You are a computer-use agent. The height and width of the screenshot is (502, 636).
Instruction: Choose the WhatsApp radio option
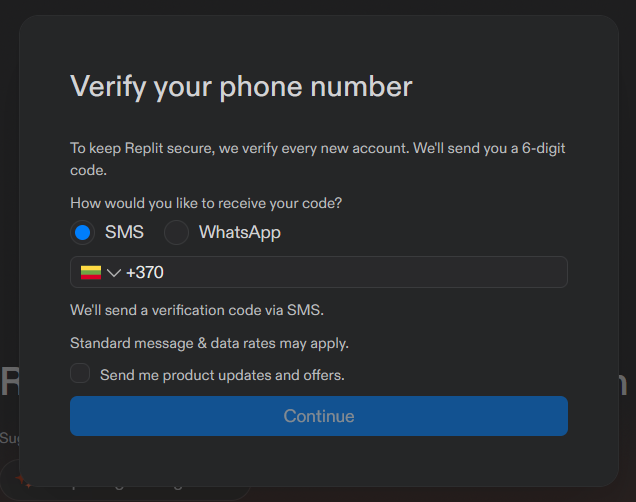[176, 232]
